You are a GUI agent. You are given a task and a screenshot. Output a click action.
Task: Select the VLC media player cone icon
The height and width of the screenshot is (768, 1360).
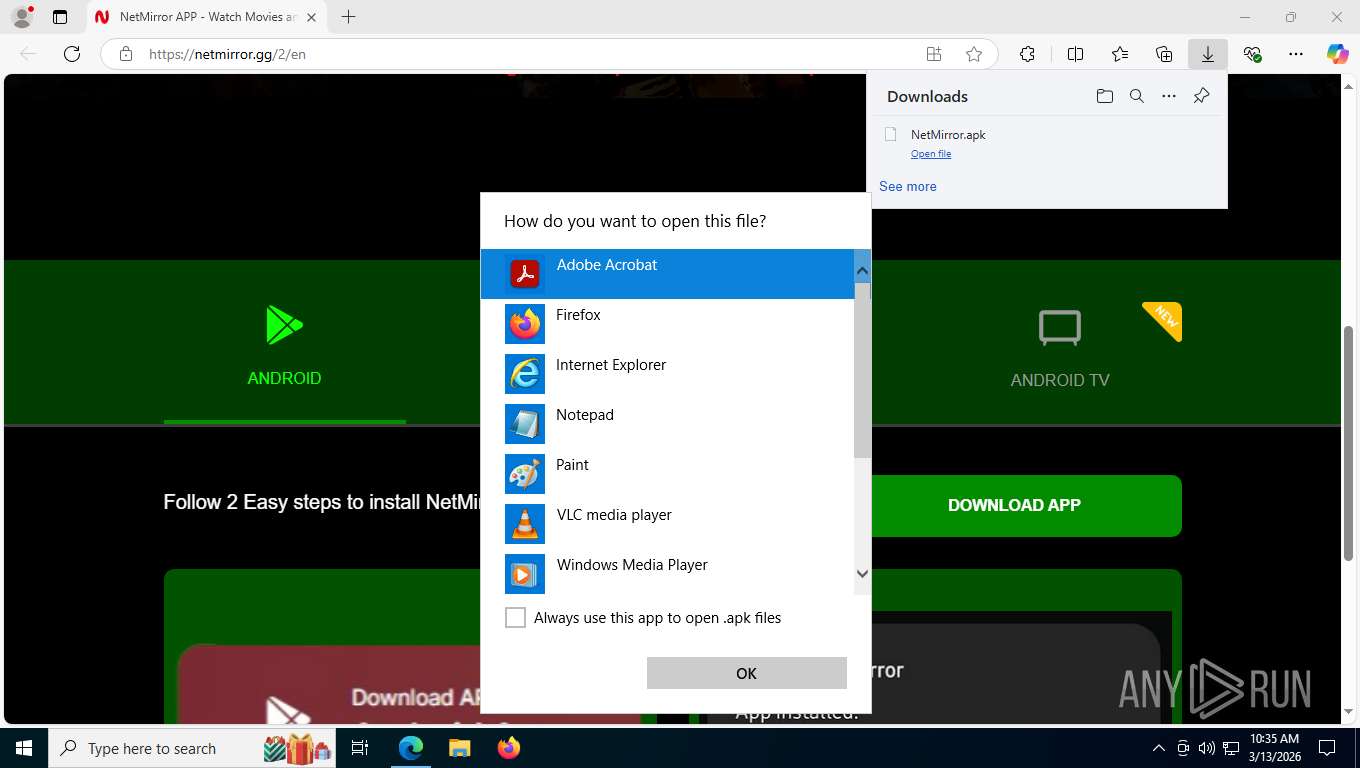tap(525, 524)
